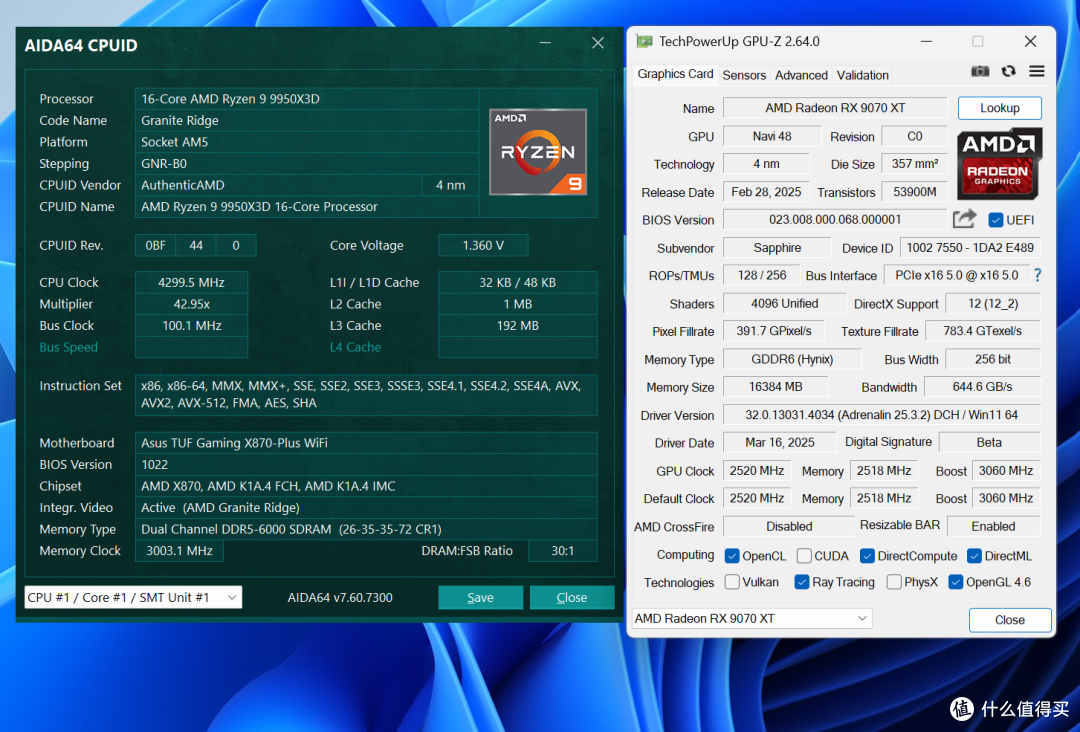Click the L3 Cache value 192 MB
Image resolution: width=1080 pixels, height=732 pixels.
coord(517,325)
